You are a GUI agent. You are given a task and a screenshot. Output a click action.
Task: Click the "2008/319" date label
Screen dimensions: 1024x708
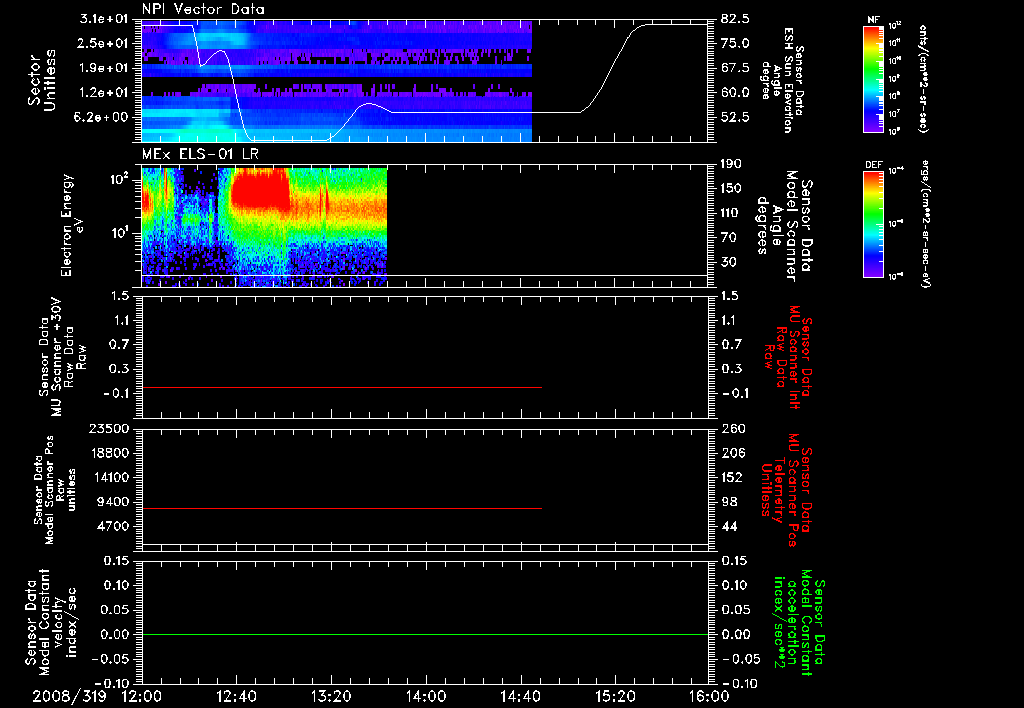(x=69, y=696)
